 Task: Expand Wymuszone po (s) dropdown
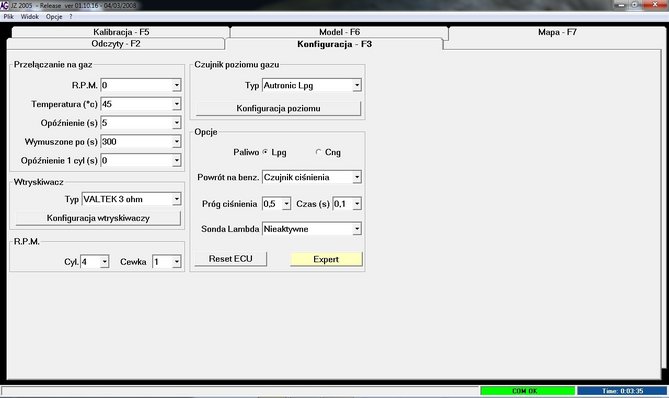176,142
